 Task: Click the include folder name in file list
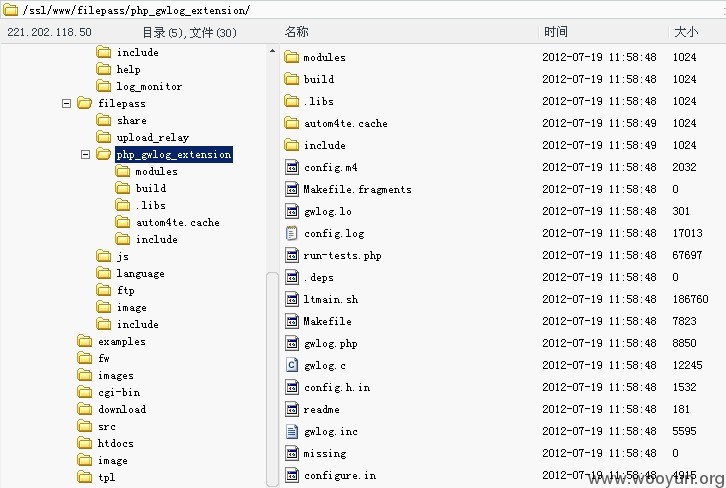tap(325, 145)
